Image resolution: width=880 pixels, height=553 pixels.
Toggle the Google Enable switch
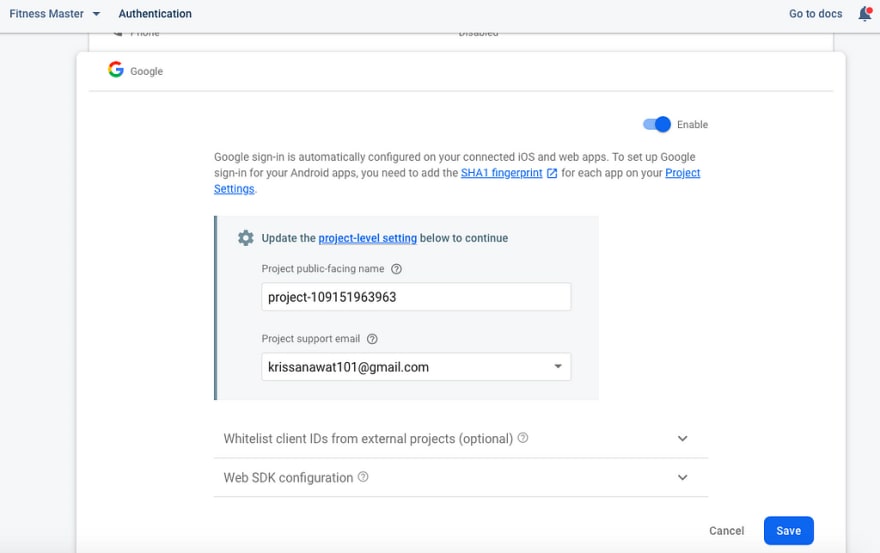coord(657,124)
